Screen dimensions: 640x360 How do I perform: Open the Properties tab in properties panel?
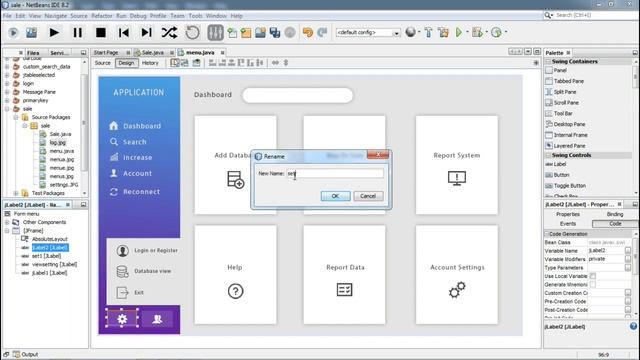click(568, 214)
